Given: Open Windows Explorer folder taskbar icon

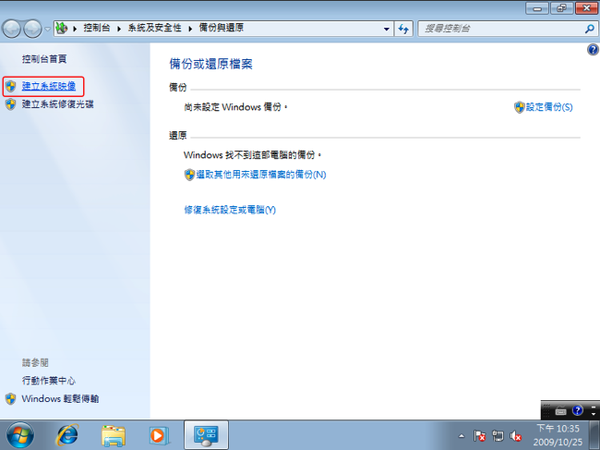Looking at the screenshot, I should [113, 435].
